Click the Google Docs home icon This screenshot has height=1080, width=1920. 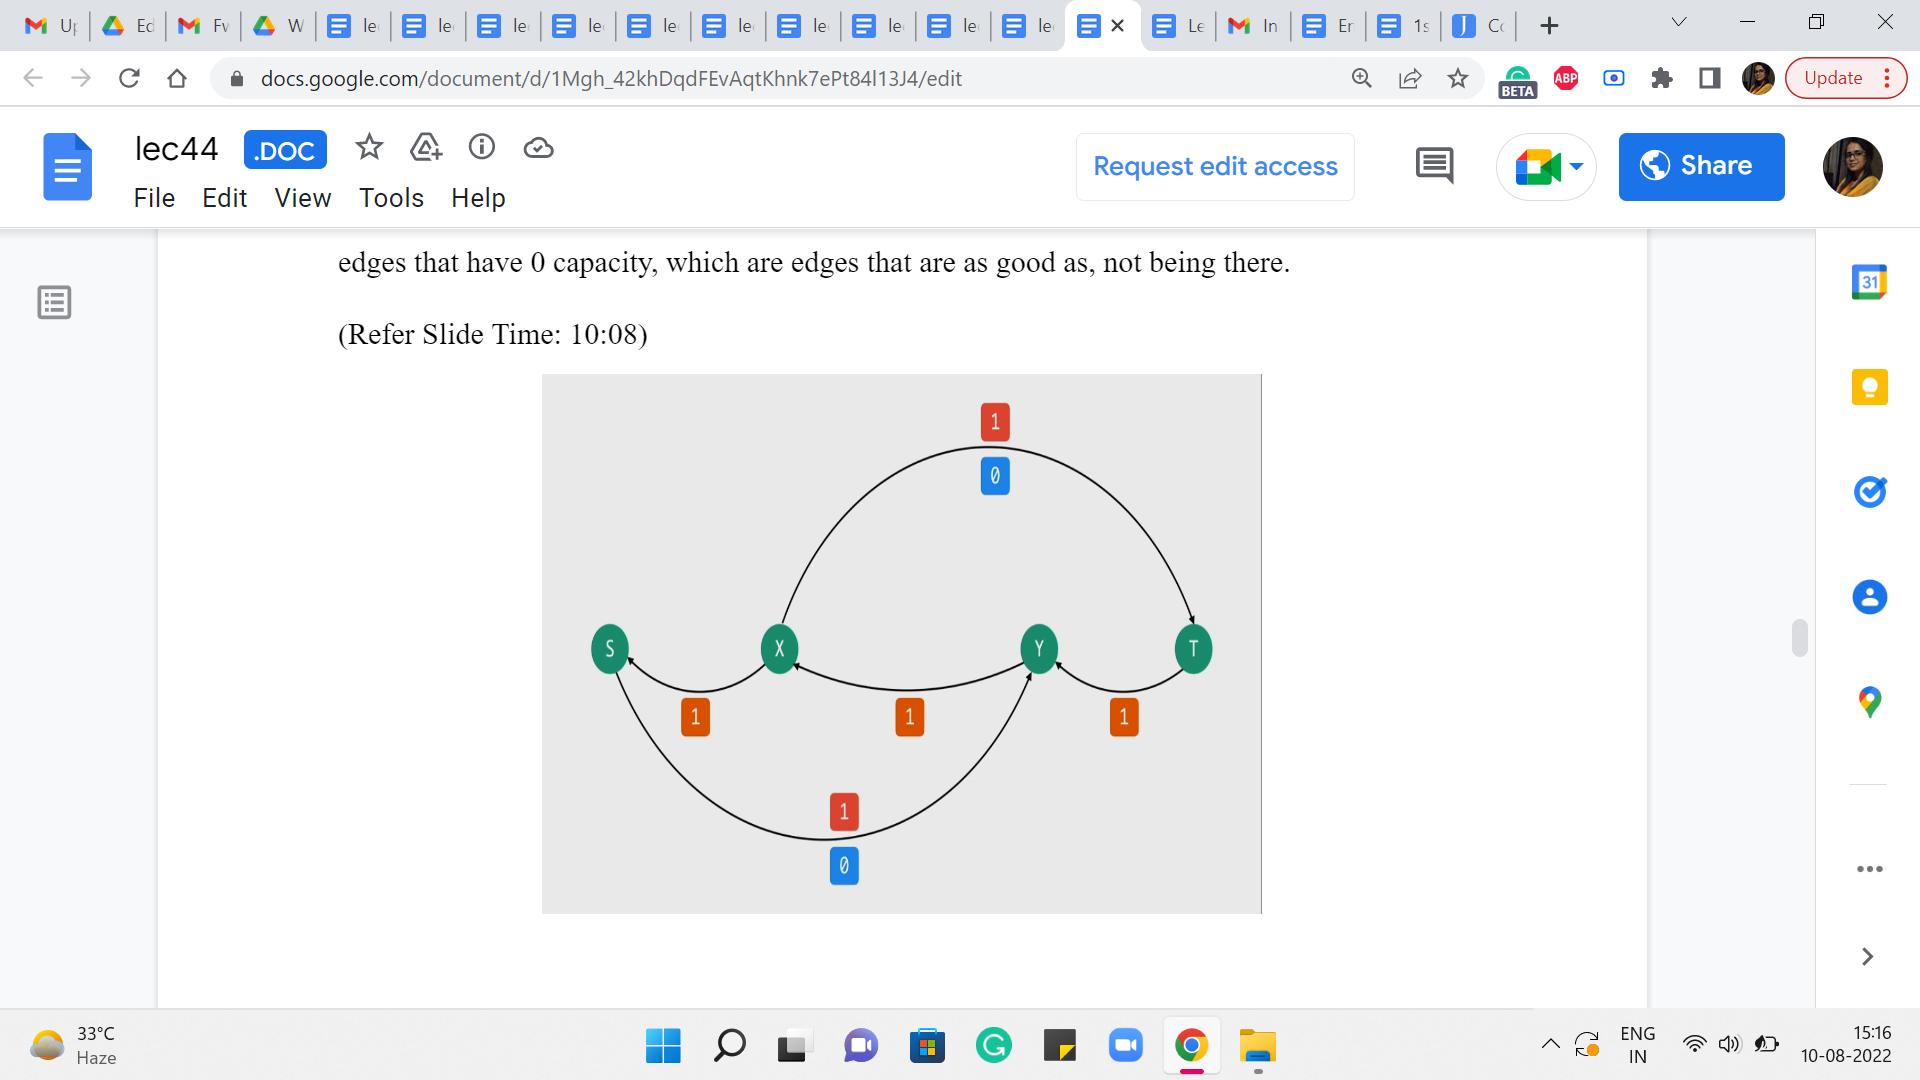(x=67, y=167)
